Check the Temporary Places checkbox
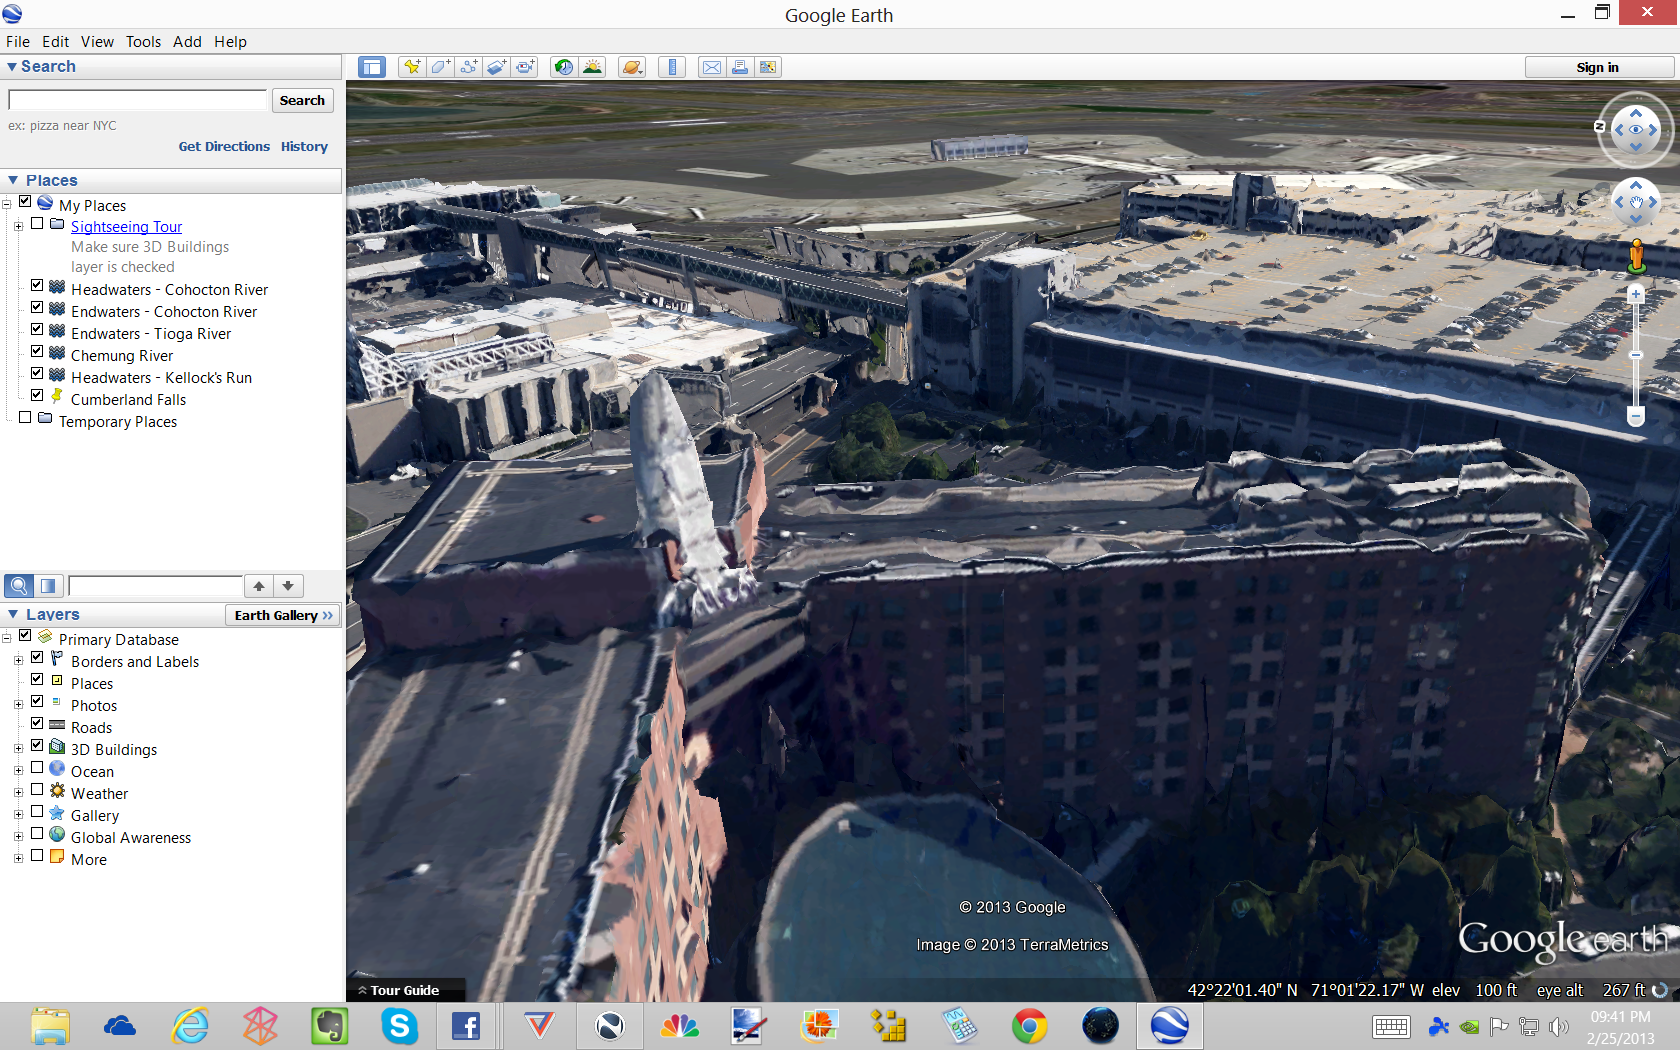The height and width of the screenshot is (1050, 1680). coord(25,418)
